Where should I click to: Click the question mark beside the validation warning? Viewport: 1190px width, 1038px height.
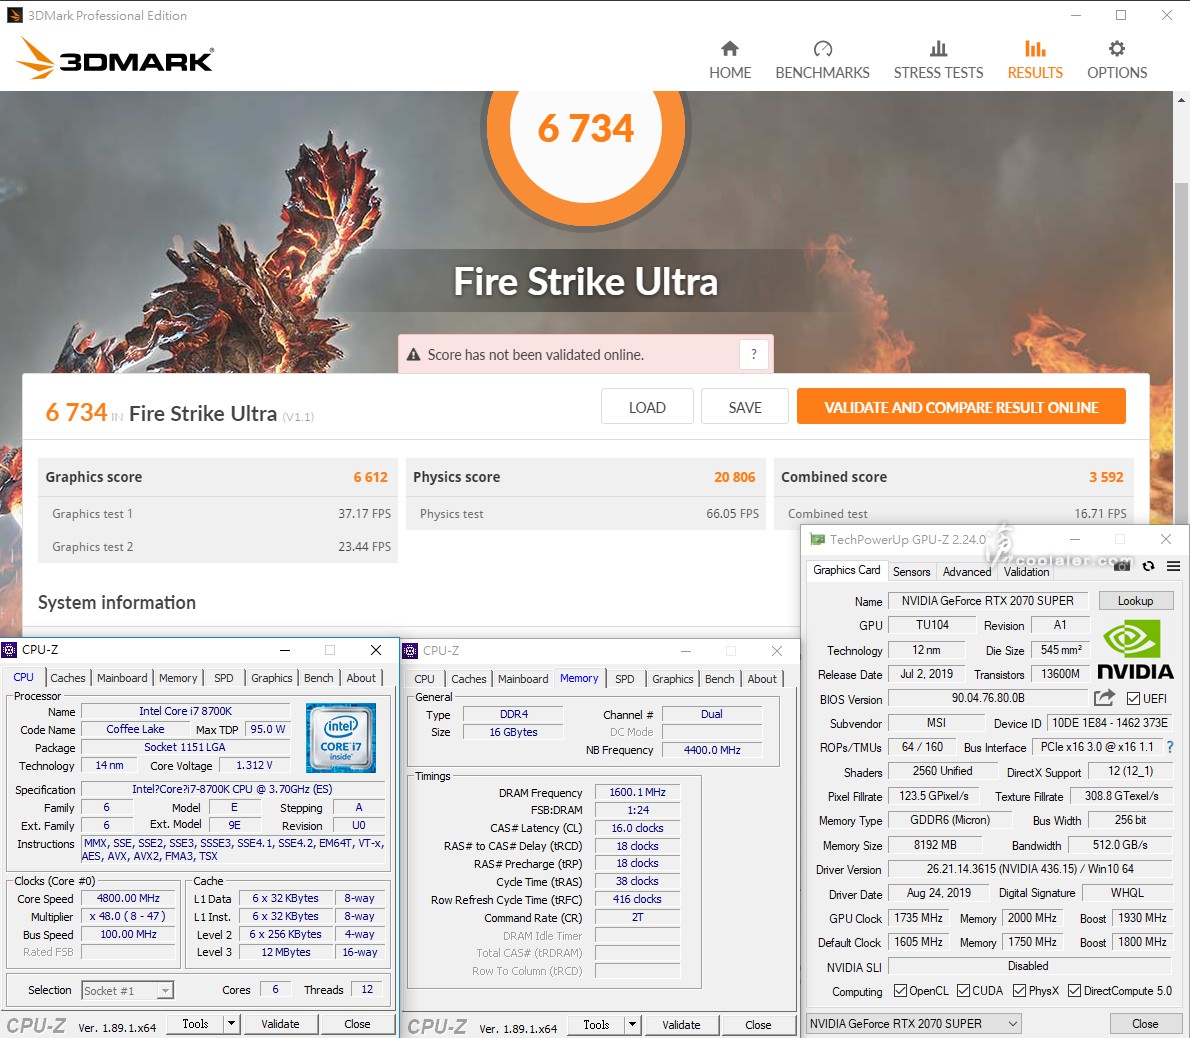coord(754,354)
